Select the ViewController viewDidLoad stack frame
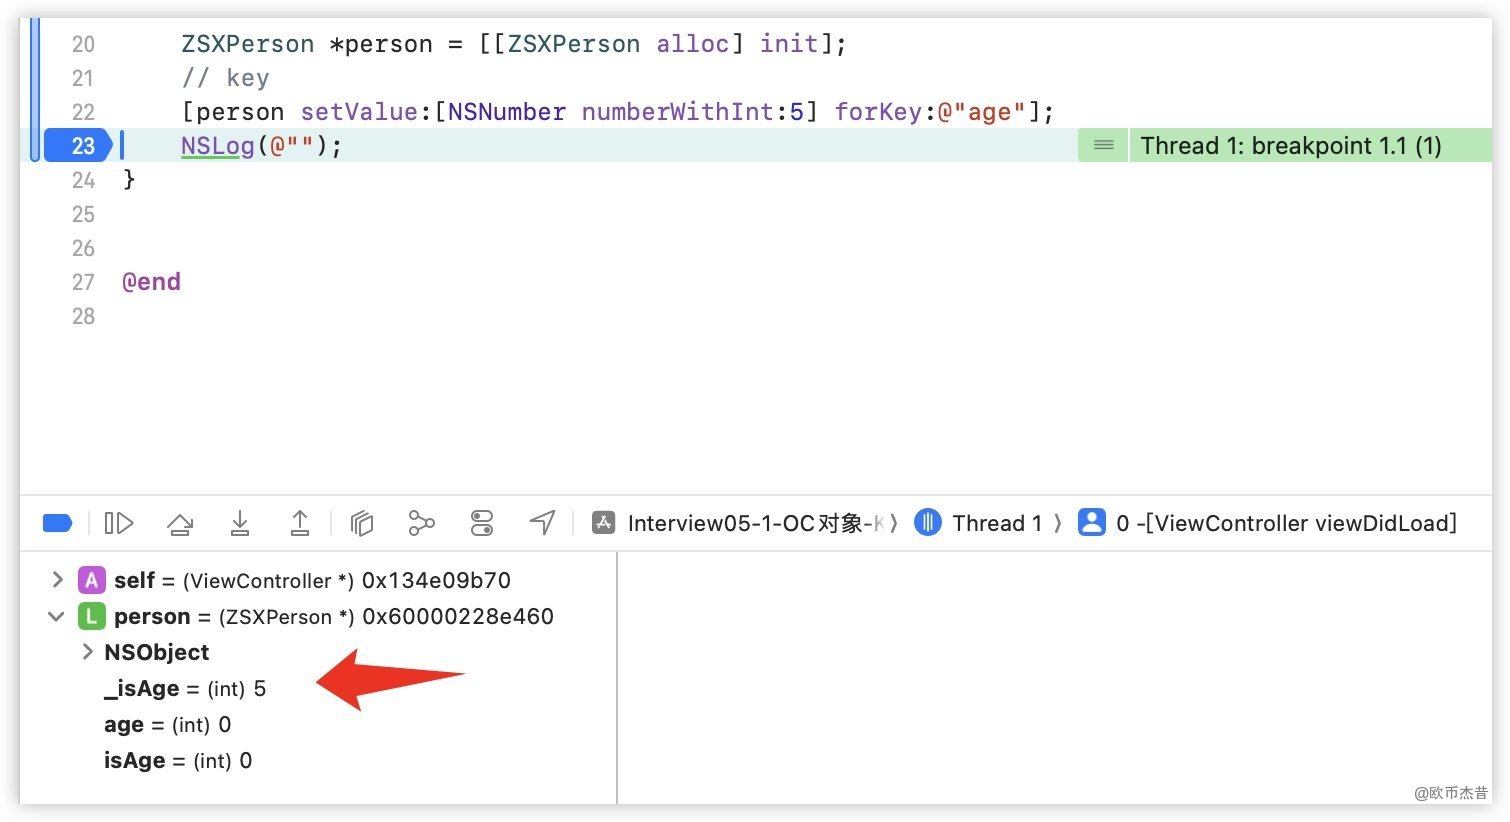This screenshot has width=1510, height=822. tap(1270, 523)
